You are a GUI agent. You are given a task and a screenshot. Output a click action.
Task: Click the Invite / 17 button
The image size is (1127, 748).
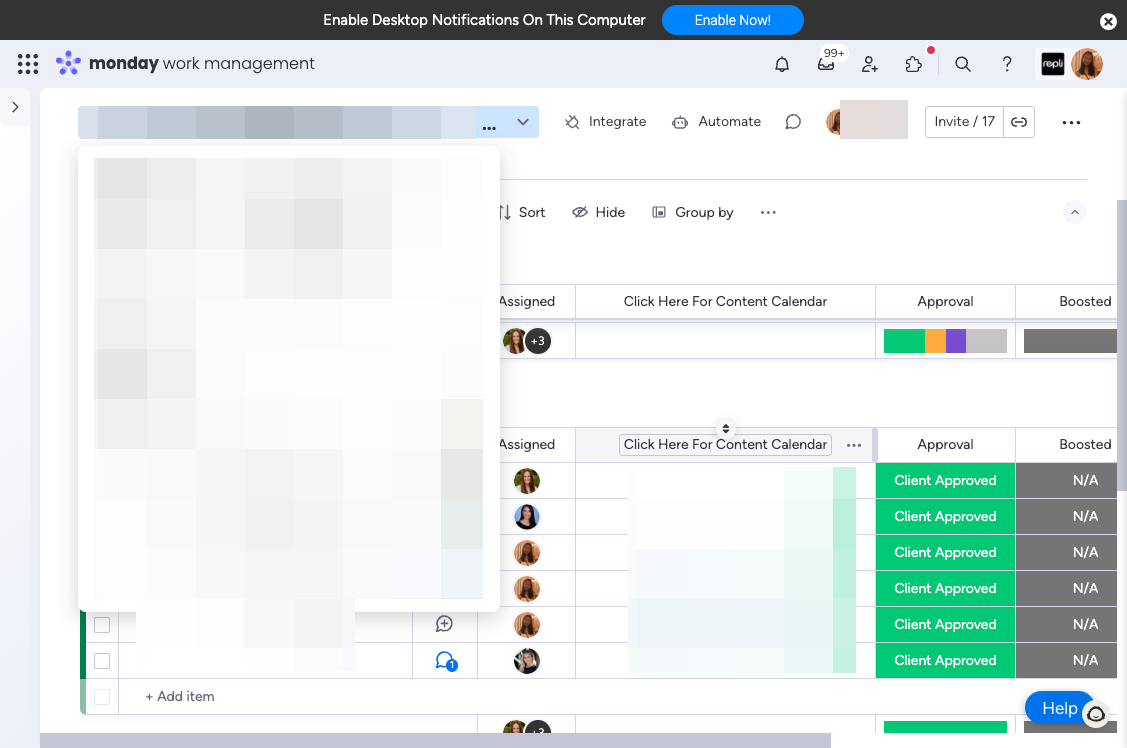coord(964,121)
